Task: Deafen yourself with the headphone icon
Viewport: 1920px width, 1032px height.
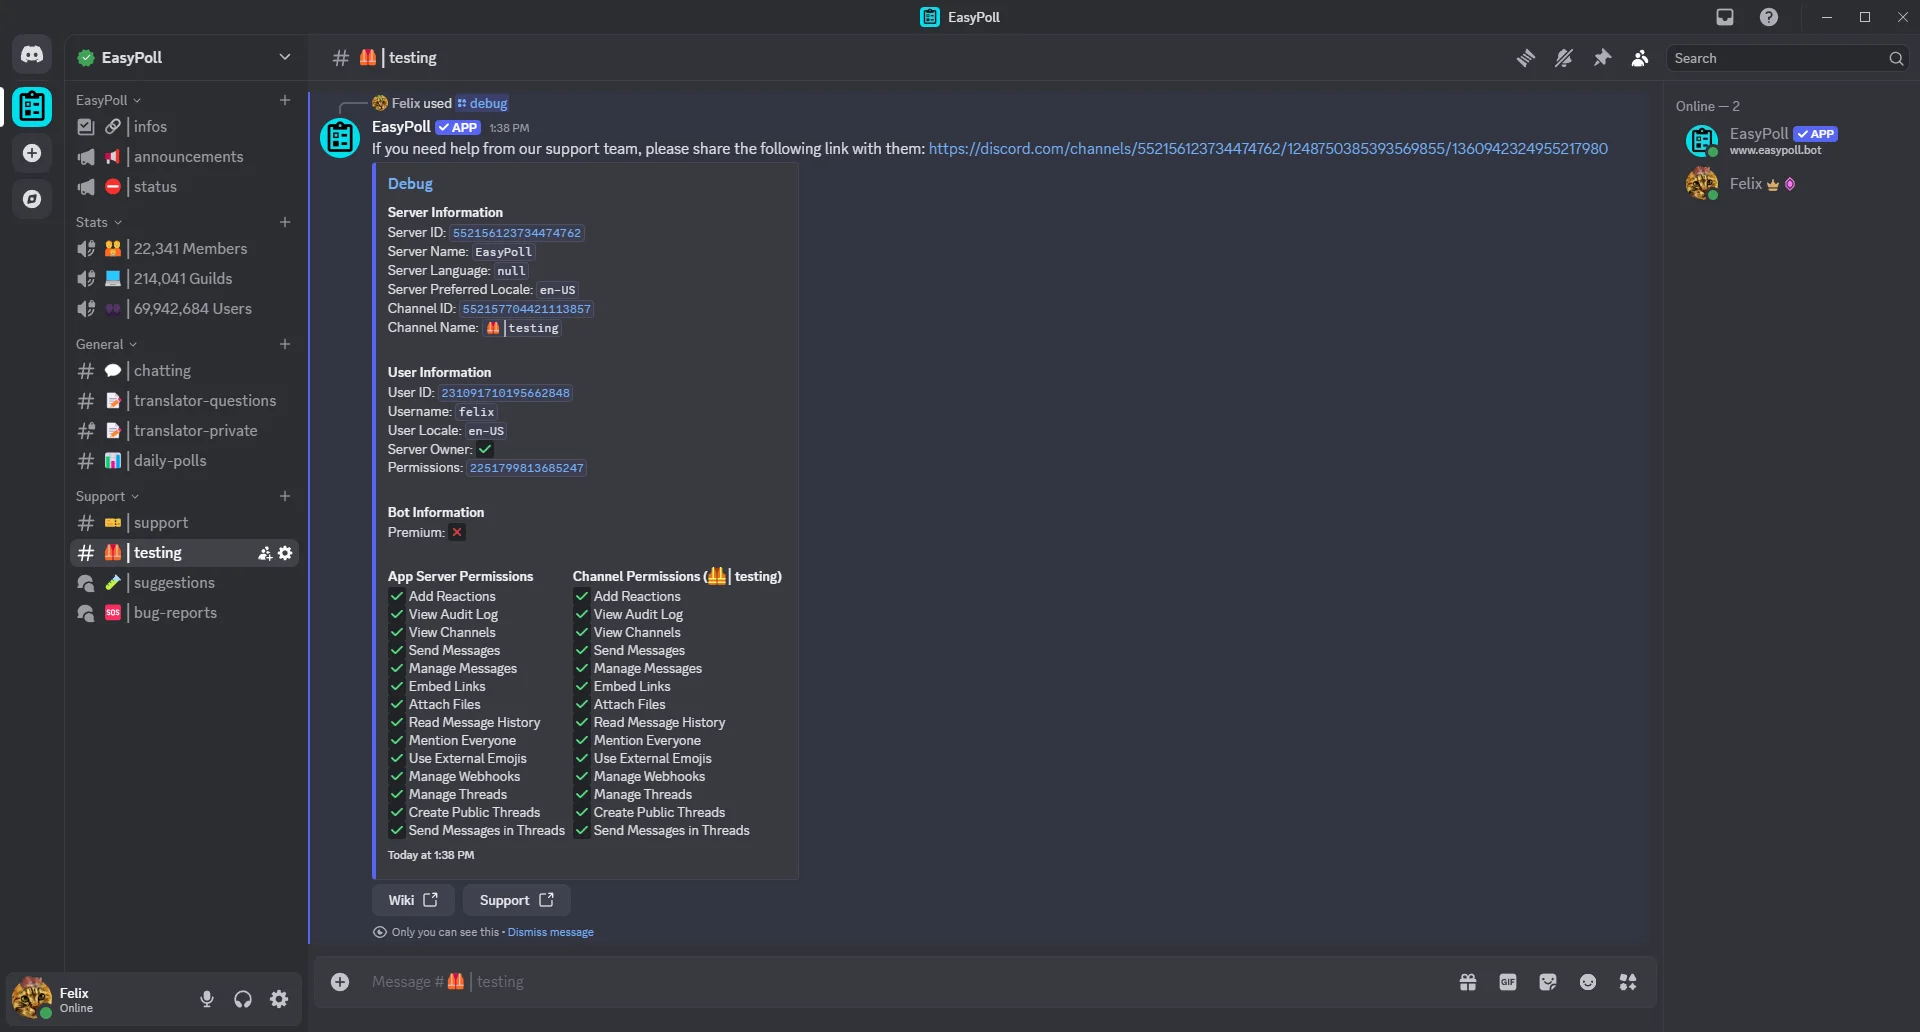Action: (242, 998)
